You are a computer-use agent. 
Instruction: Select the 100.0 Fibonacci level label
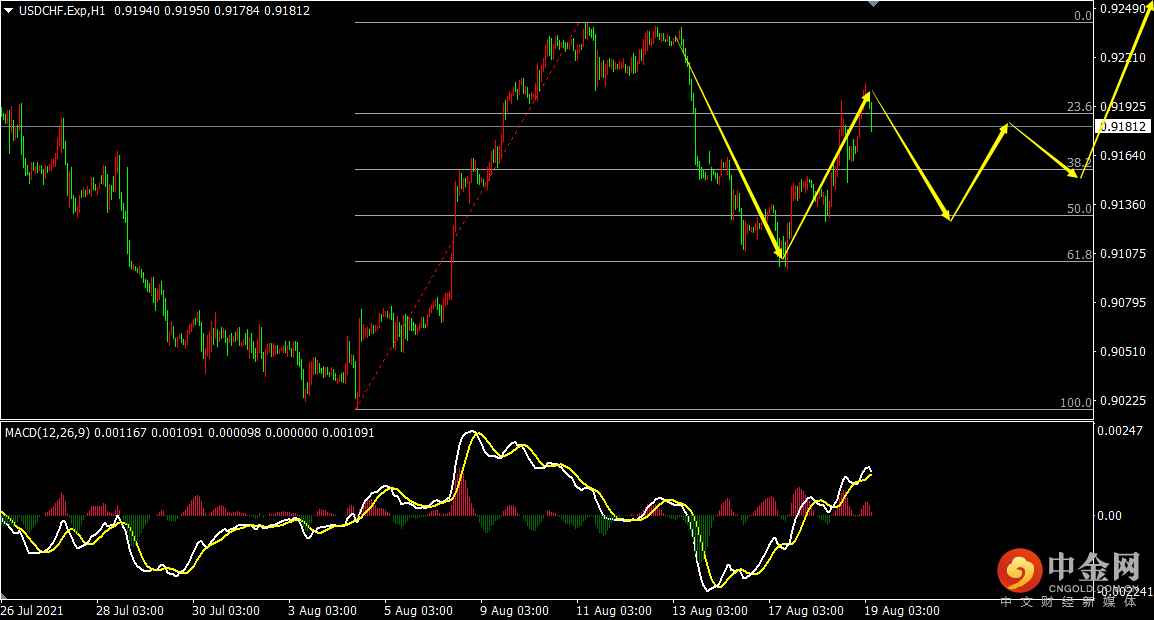click(x=1076, y=403)
